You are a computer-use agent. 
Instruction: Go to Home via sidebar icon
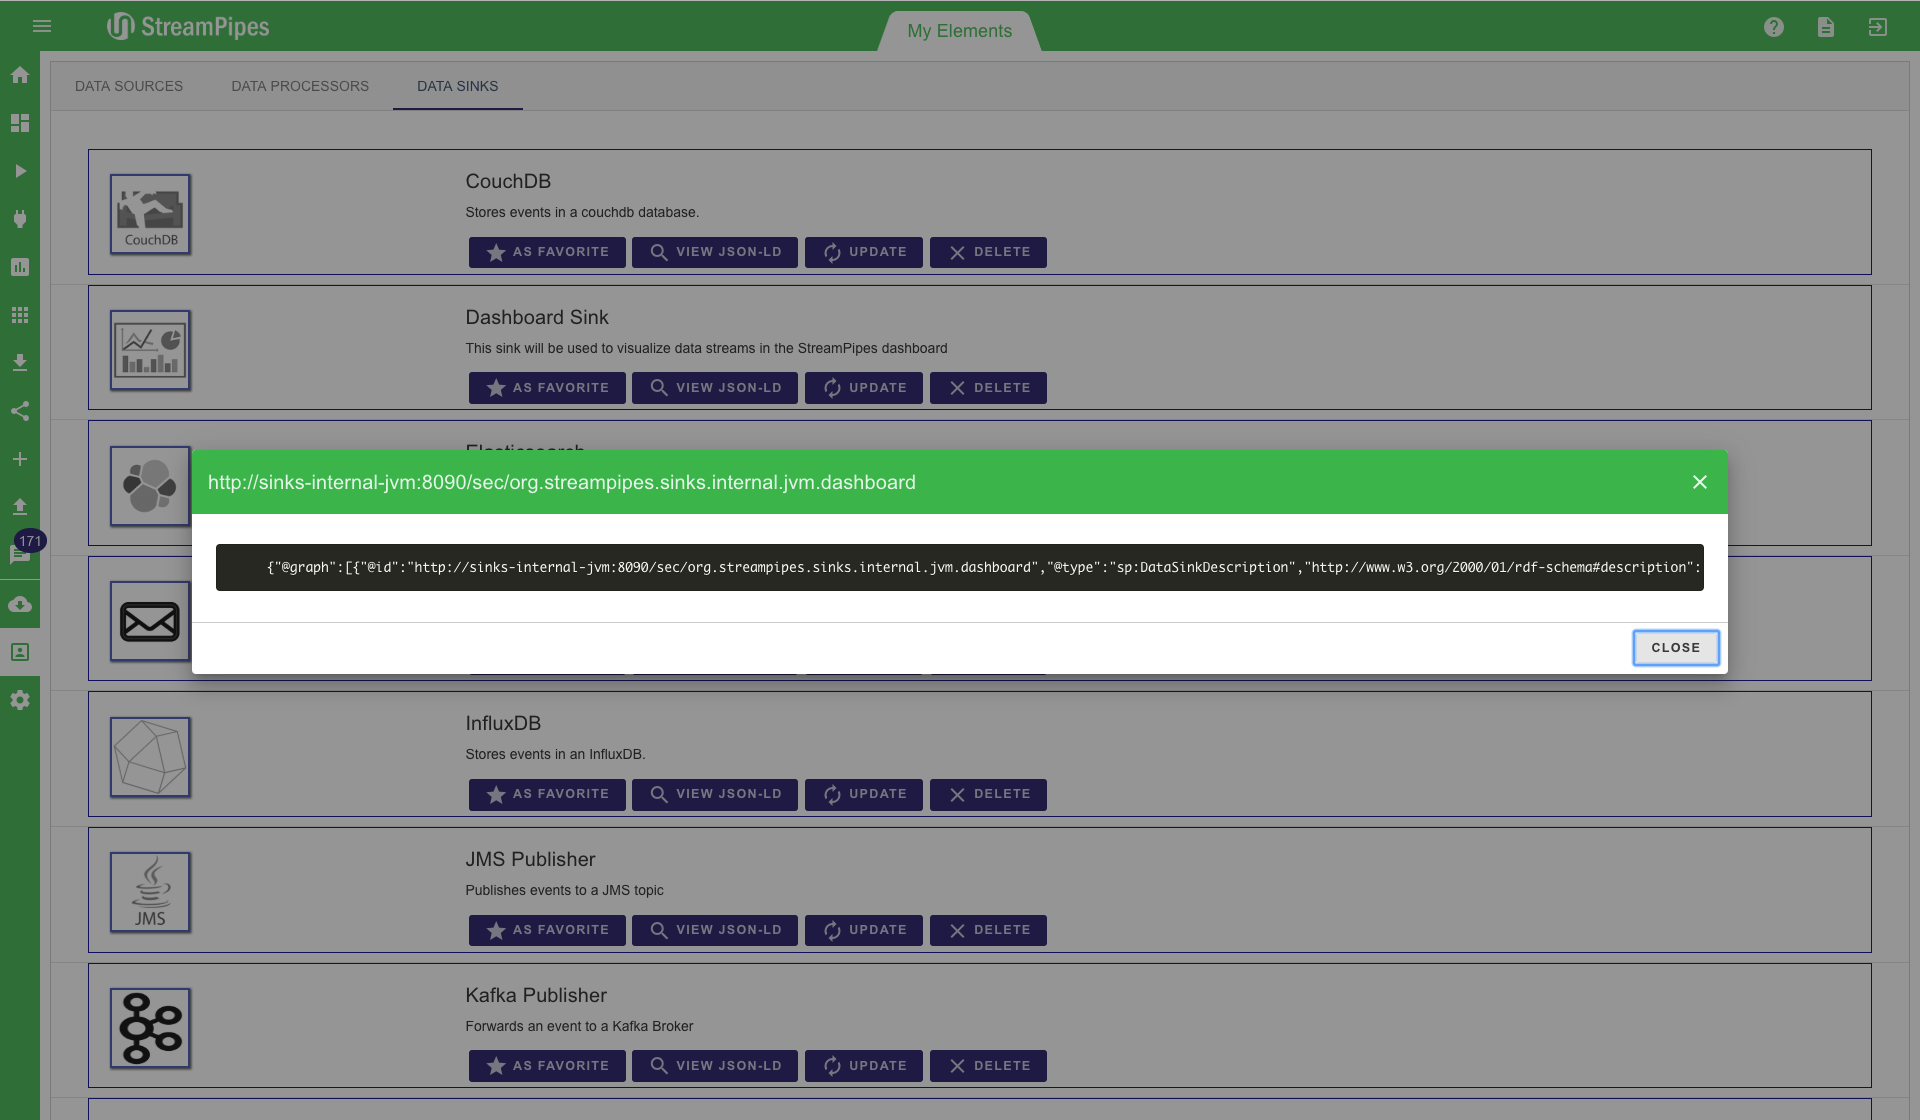(x=20, y=75)
